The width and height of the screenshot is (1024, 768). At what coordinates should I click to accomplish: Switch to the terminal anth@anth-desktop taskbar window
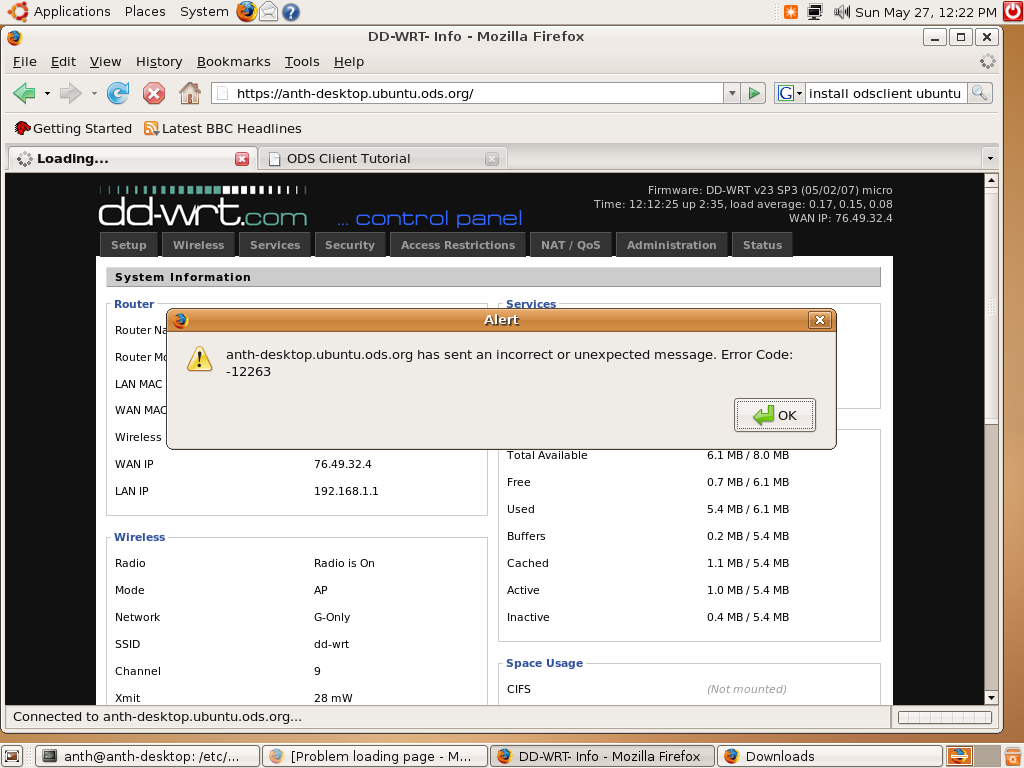click(x=147, y=756)
